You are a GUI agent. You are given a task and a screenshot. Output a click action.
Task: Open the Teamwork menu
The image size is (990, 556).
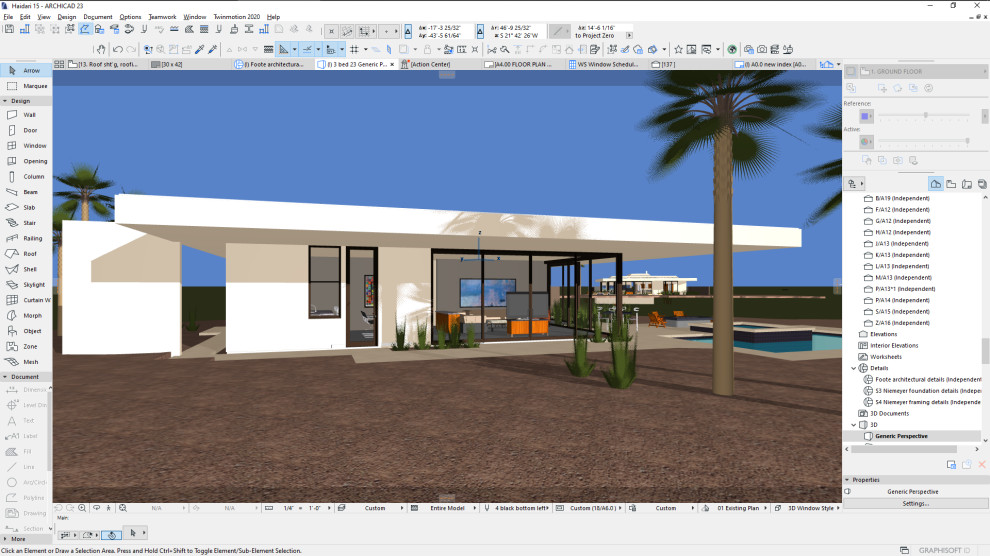coord(162,17)
